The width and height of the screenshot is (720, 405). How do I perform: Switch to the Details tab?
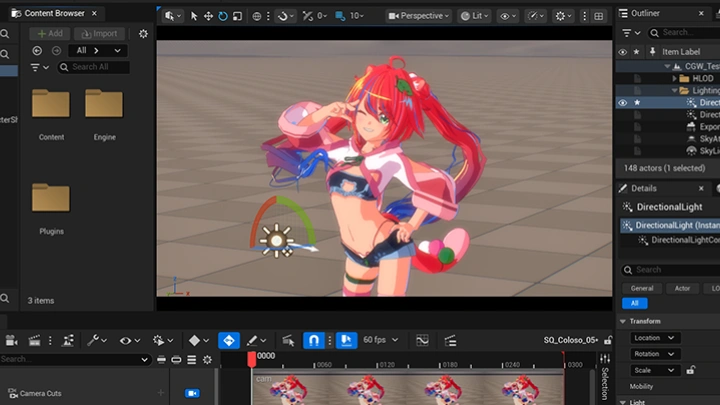coord(644,188)
